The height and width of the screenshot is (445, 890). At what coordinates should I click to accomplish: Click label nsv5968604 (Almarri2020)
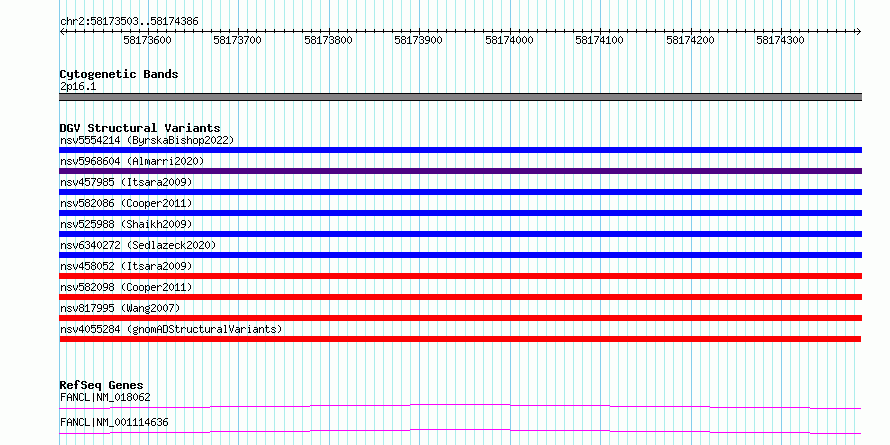pyautogui.click(x=132, y=161)
